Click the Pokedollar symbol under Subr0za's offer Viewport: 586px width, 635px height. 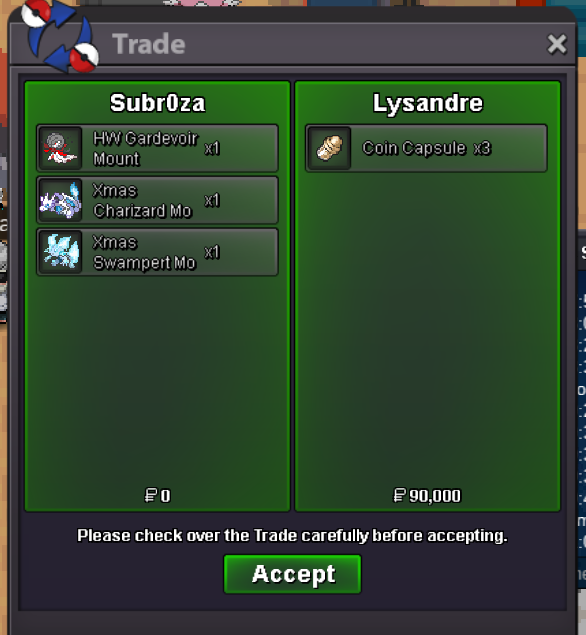[151, 495]
